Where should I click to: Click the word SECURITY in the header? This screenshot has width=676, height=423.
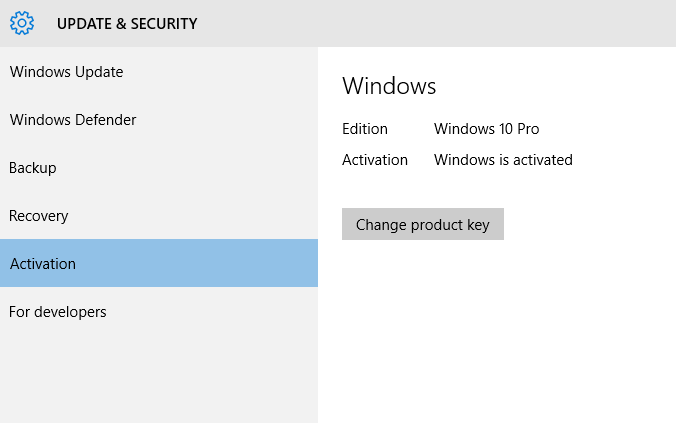[x=164, y=24]
